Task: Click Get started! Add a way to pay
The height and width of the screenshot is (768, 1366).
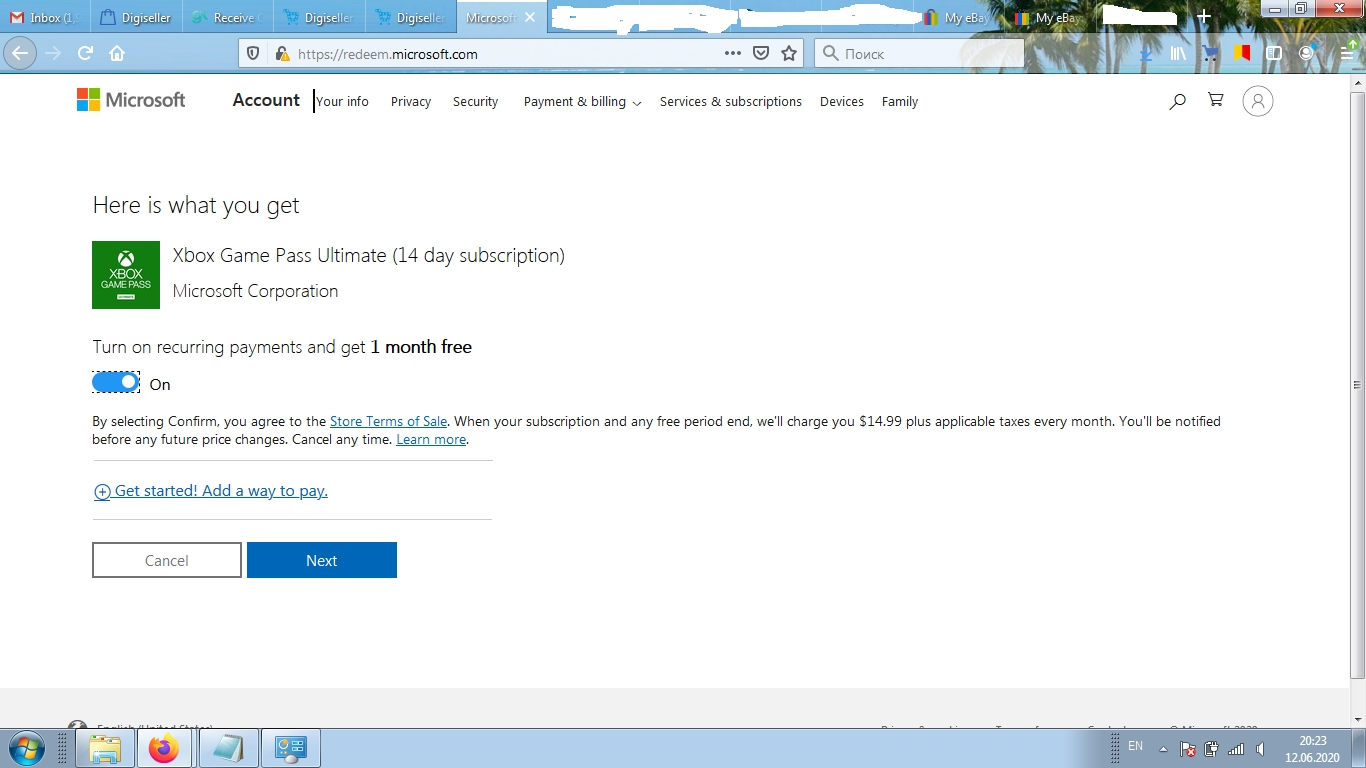Action: (211, 491)
